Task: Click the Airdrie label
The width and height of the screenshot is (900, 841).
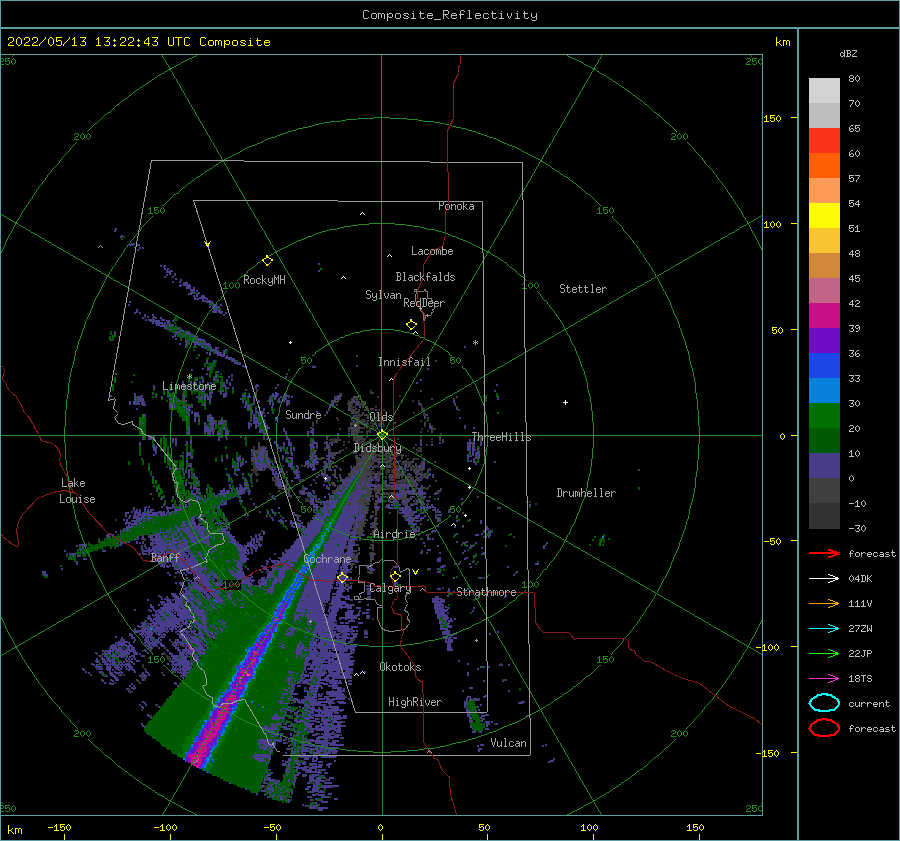Action: pos(394,534)
